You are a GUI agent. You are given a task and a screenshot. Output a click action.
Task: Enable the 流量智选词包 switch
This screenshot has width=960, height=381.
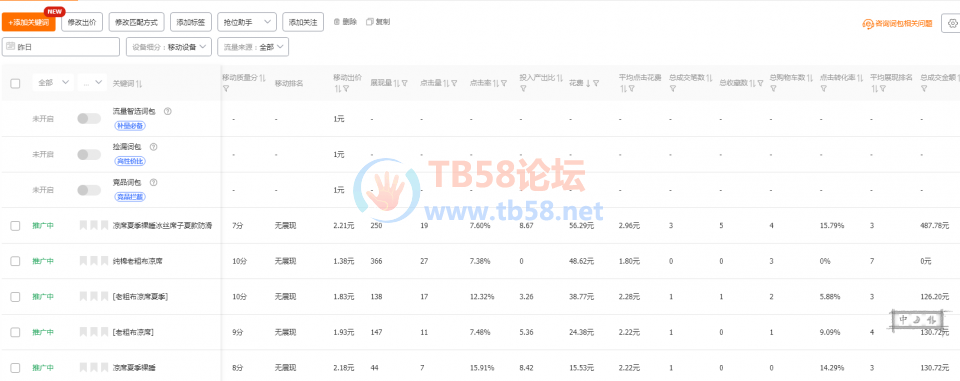click(x=89, y=119)
